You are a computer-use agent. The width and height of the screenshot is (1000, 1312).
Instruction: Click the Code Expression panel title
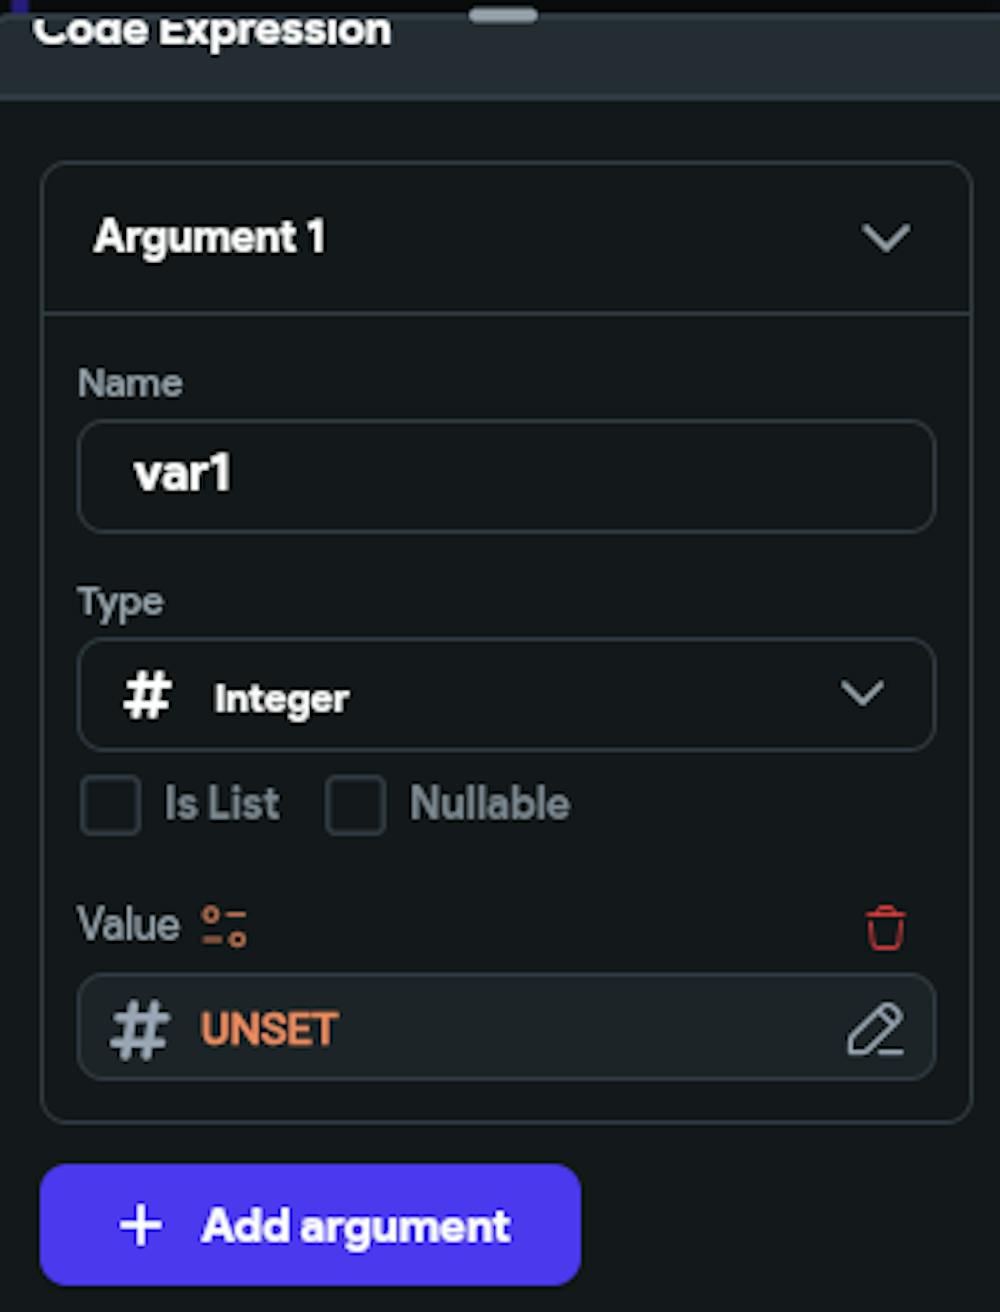213,30
